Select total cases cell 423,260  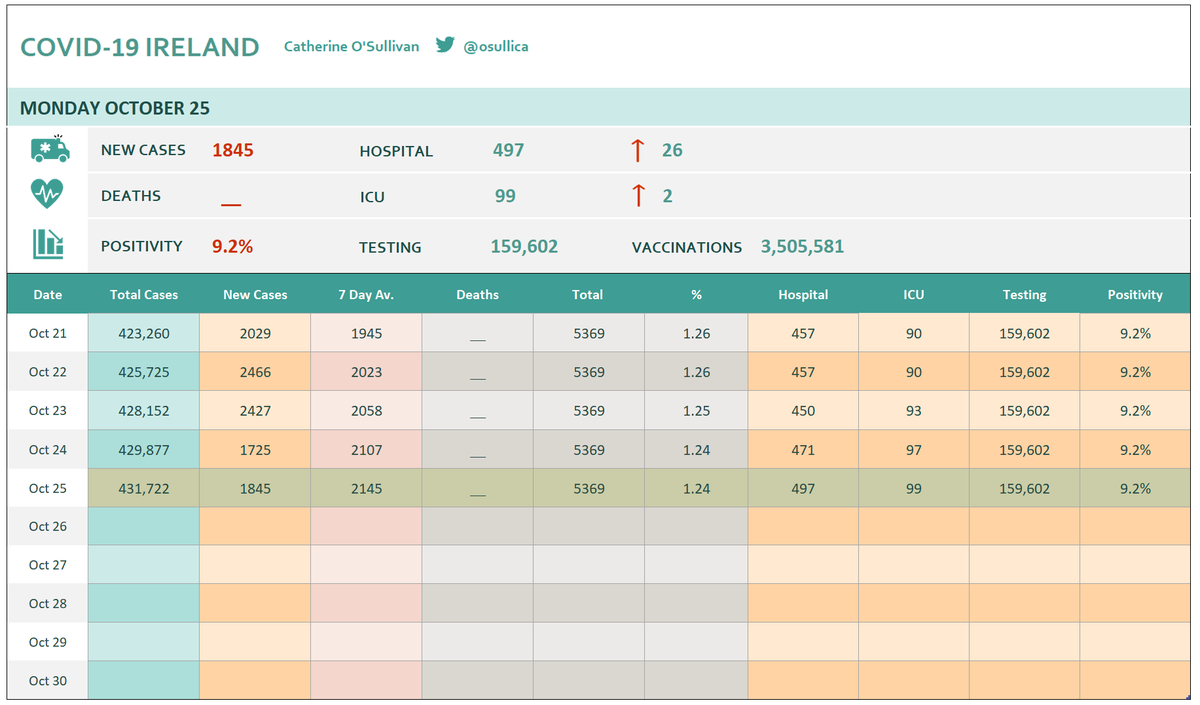click(x=144, y=333)
